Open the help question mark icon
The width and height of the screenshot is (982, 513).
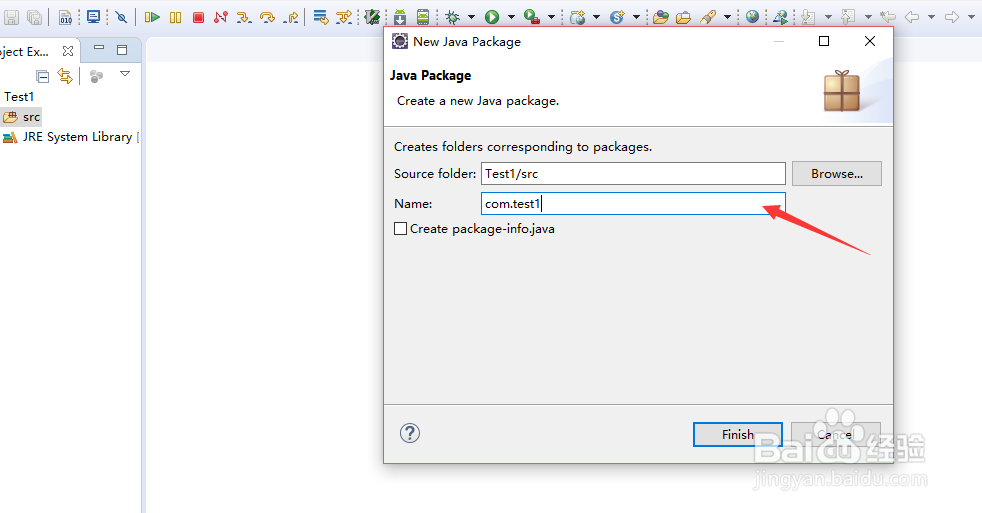[410, 433]
